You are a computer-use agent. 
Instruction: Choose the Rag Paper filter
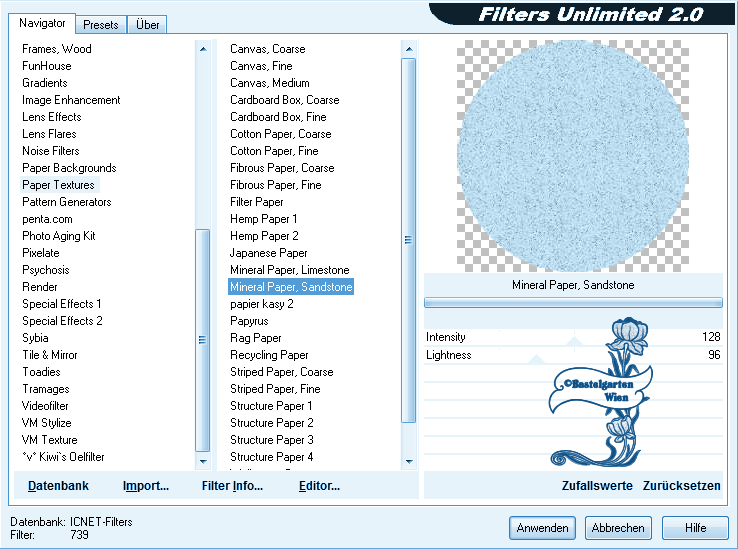click(256, 338)
